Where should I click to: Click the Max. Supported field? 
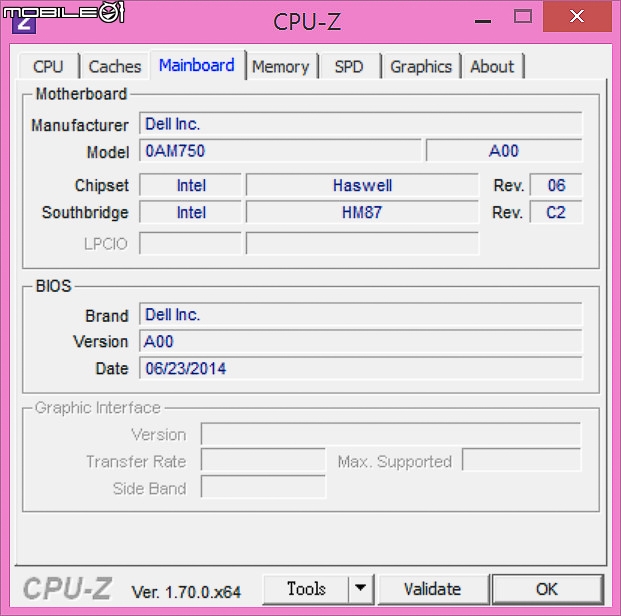click(522, 460)
